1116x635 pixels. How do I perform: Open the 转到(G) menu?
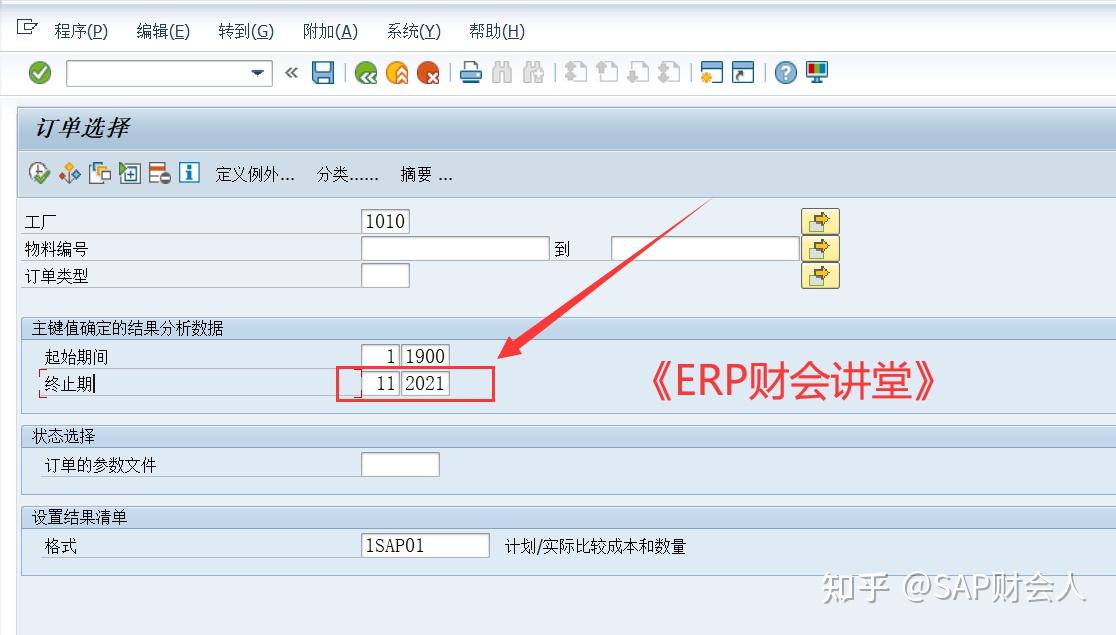(x=245, y=31)
